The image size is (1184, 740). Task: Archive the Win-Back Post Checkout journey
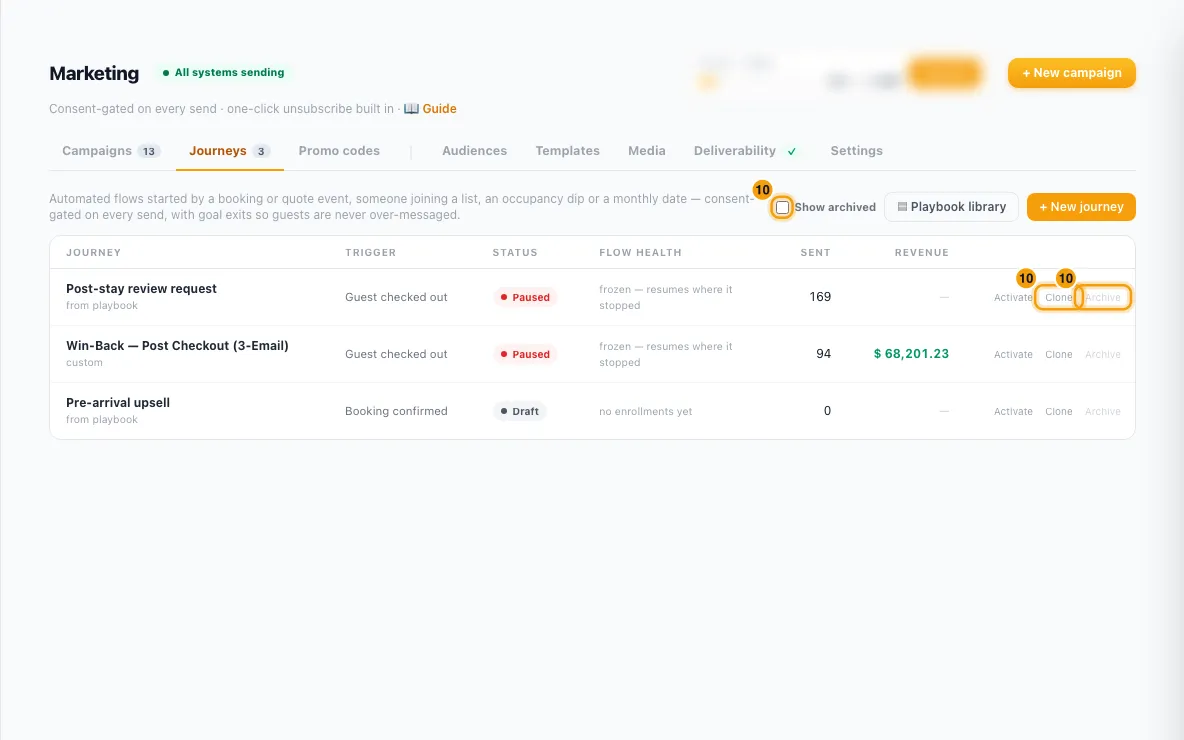click(1102, 354)
